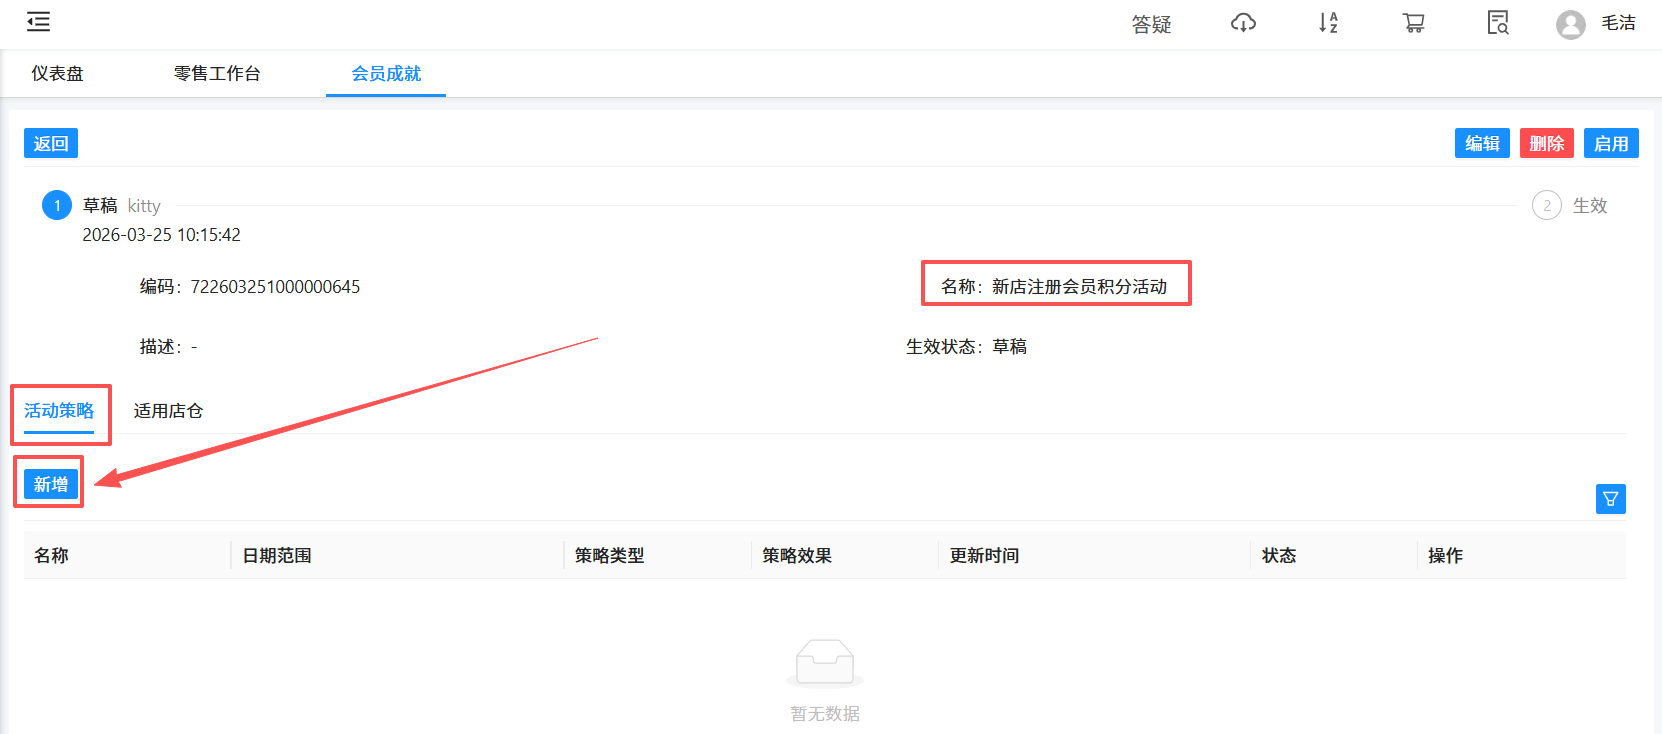Viewport: 1662px width, 734px height.
Task: Click the empty data inbox icon
Action: point(825,663)
